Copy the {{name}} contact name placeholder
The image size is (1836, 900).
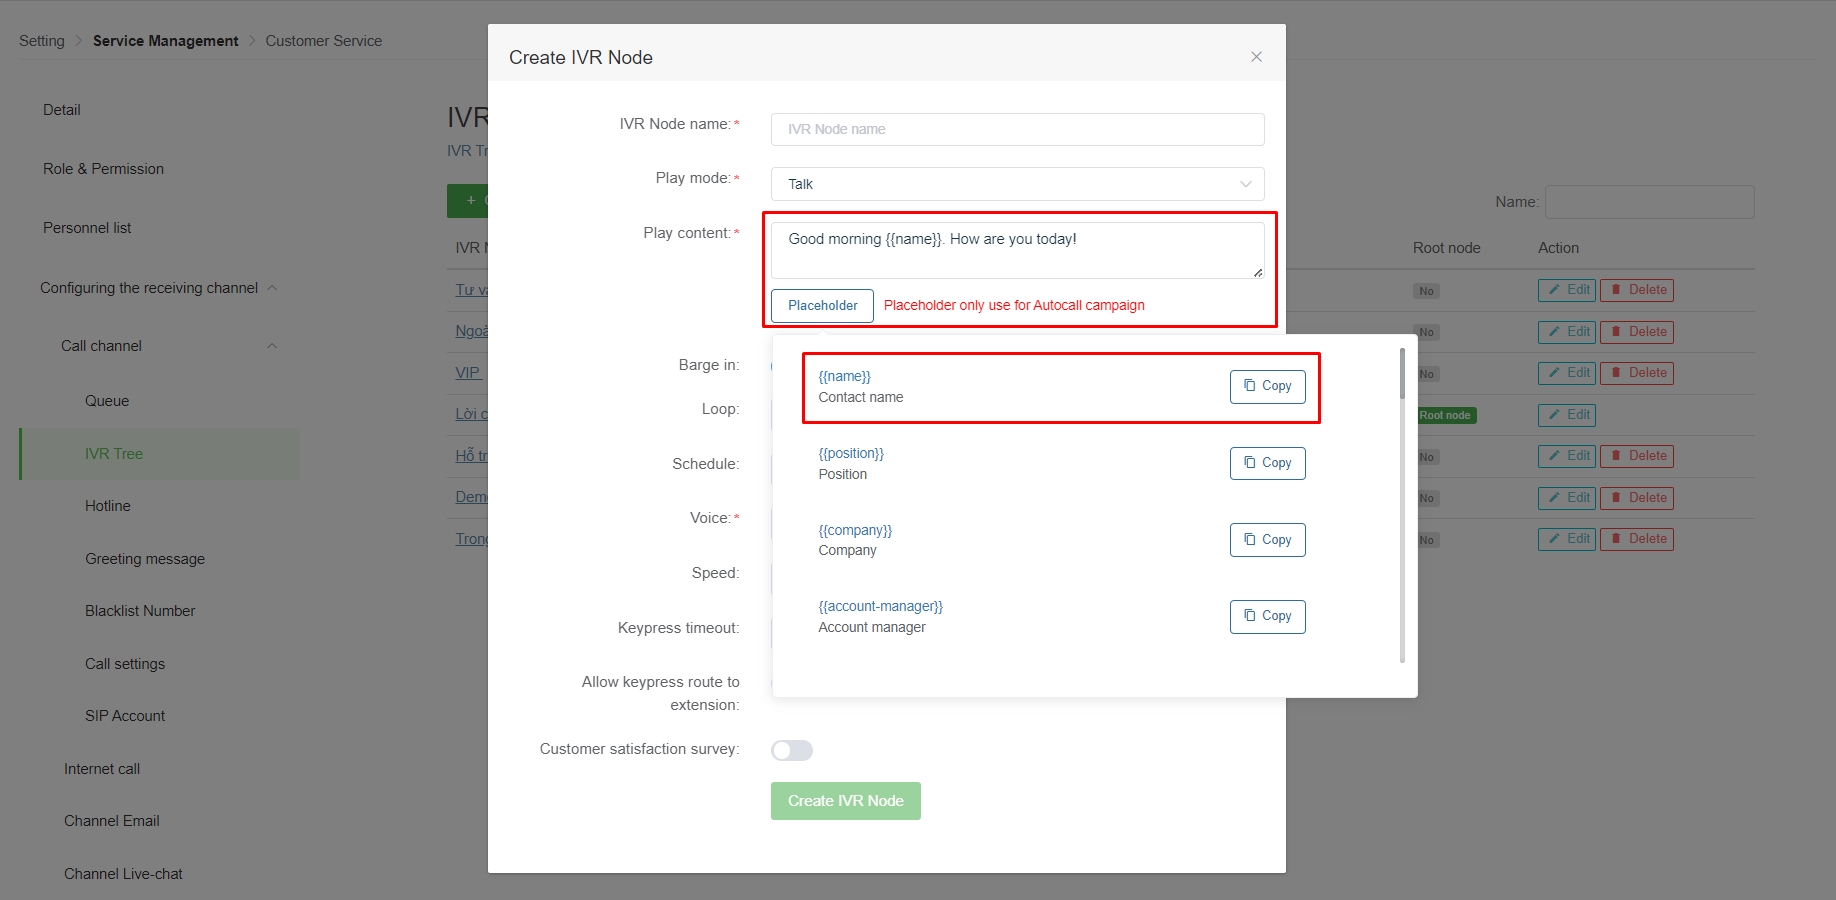point(1267,386)
